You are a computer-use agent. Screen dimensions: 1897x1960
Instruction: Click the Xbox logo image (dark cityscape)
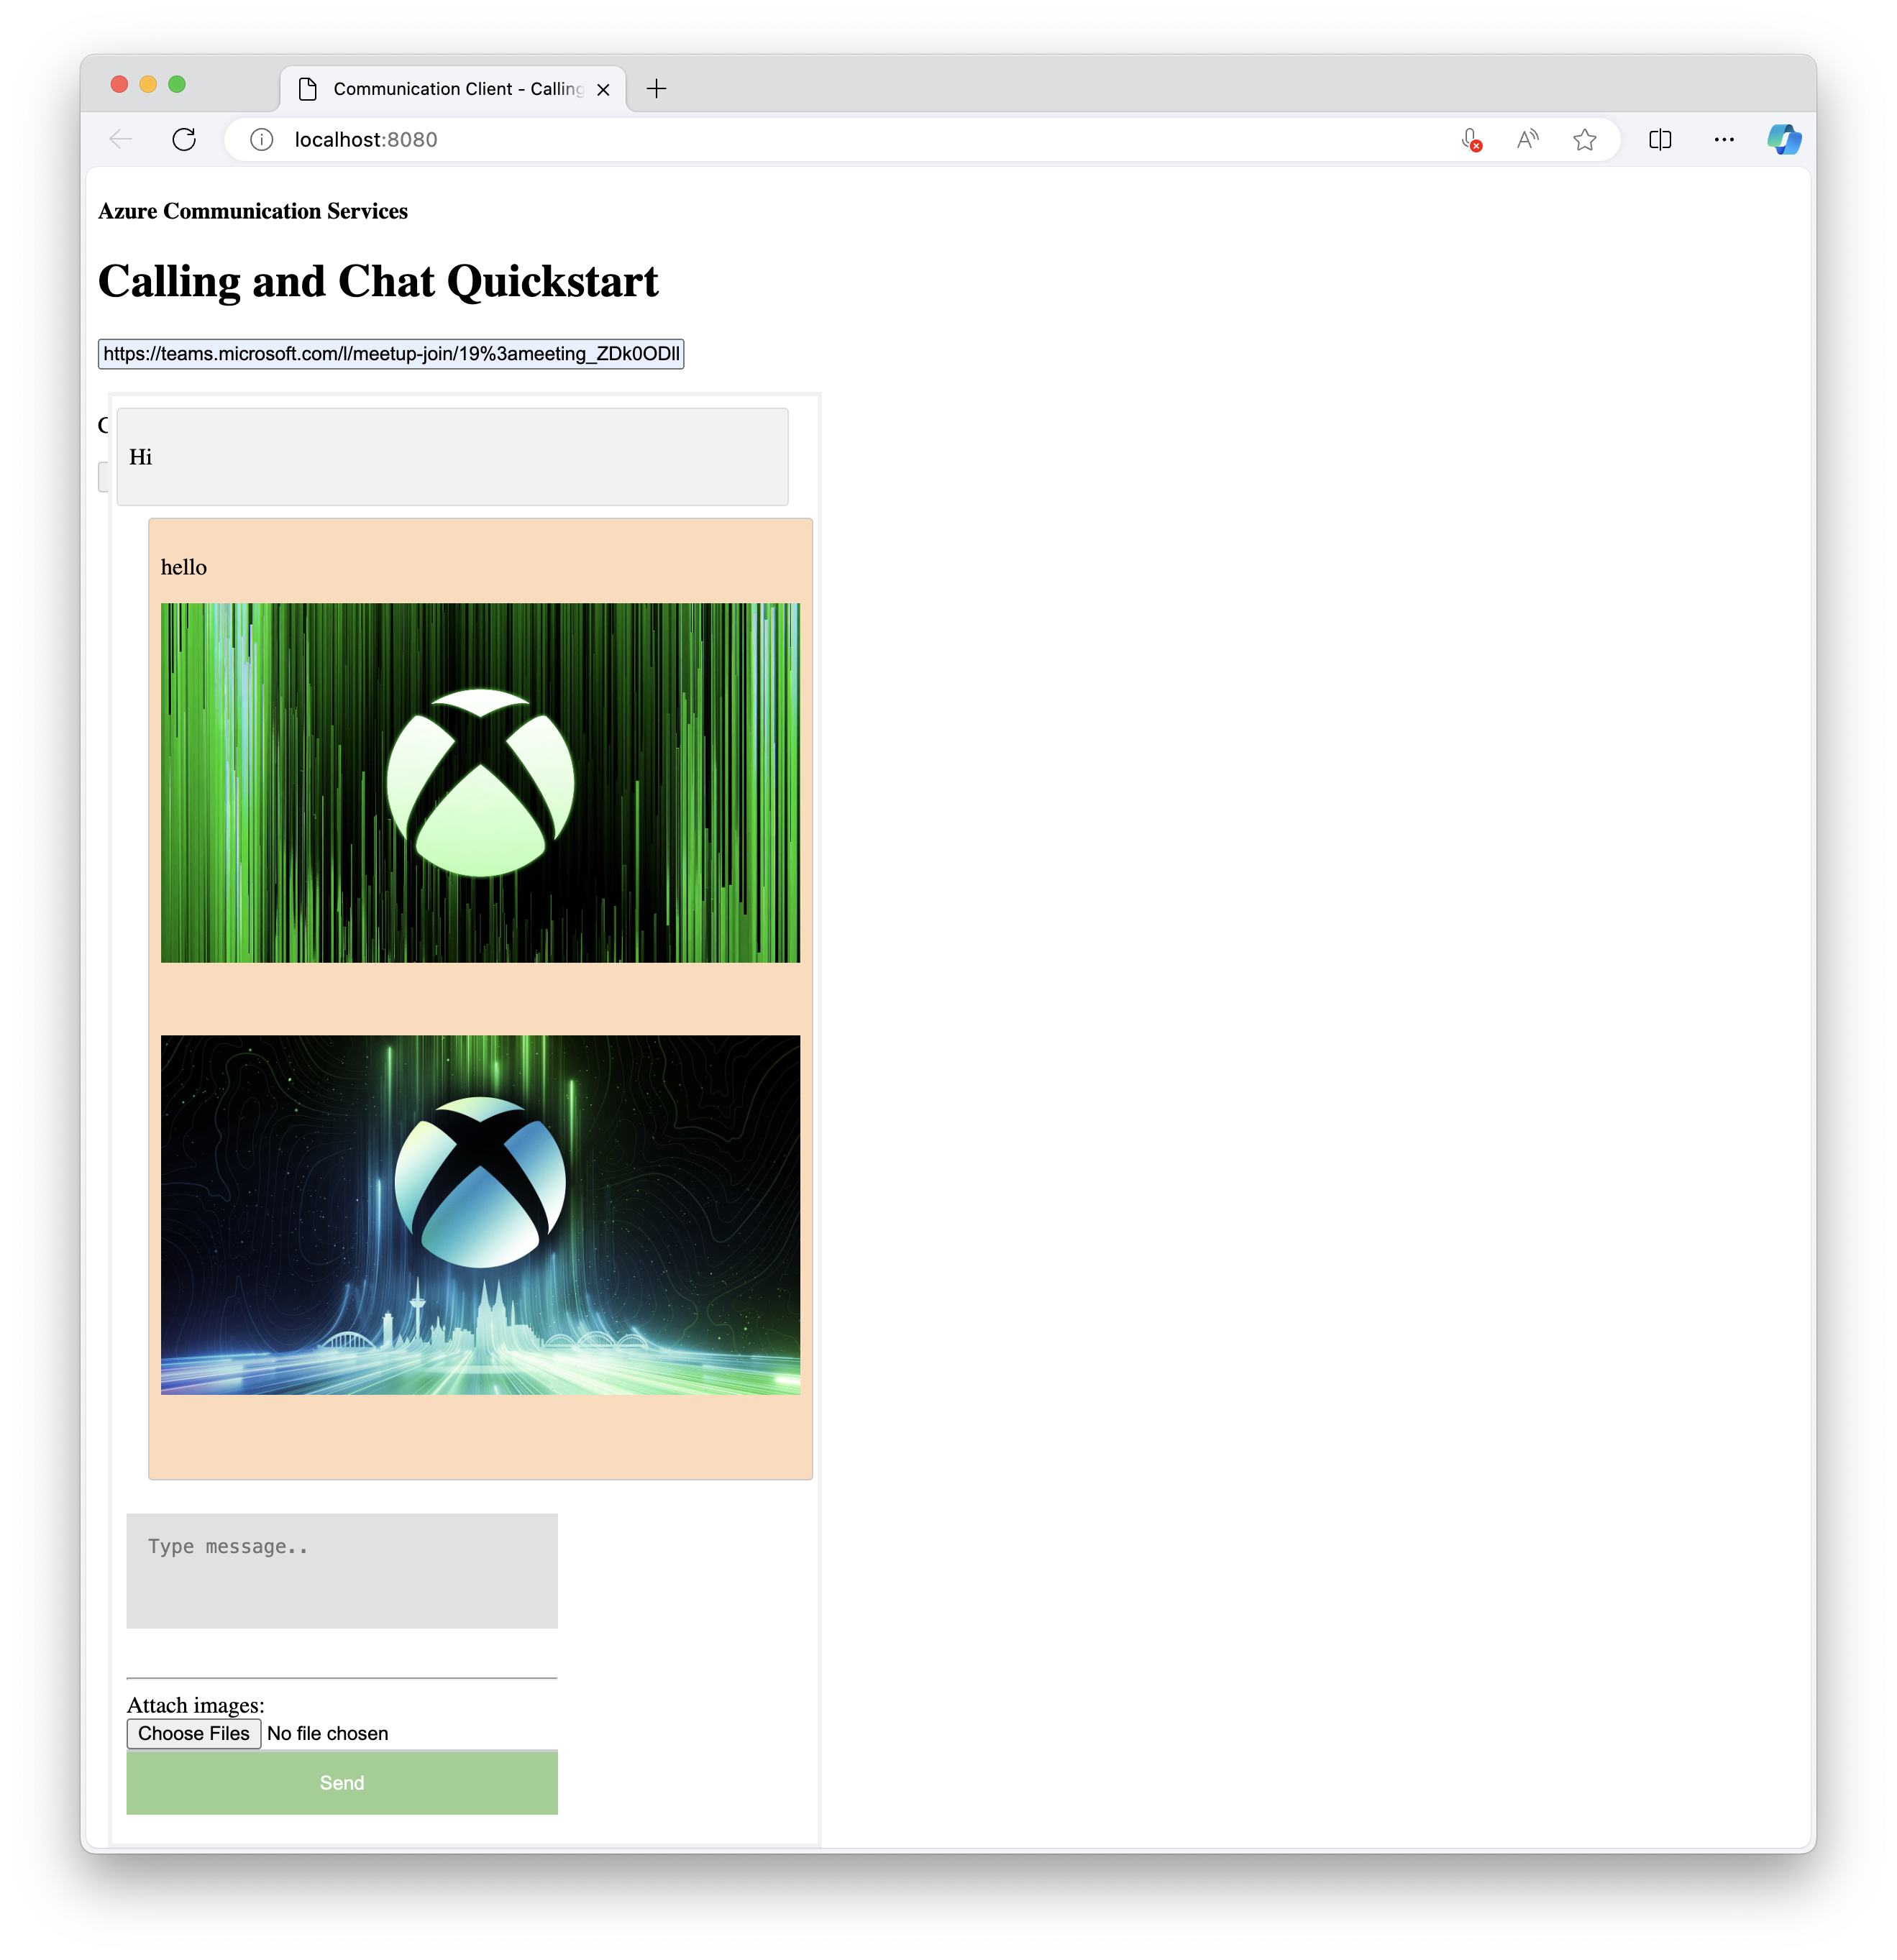pyautogui.click(x=480, y=1213)
